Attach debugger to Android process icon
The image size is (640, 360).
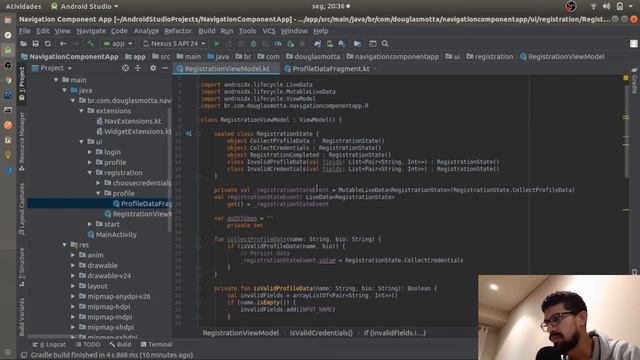[x=291, y=44]
